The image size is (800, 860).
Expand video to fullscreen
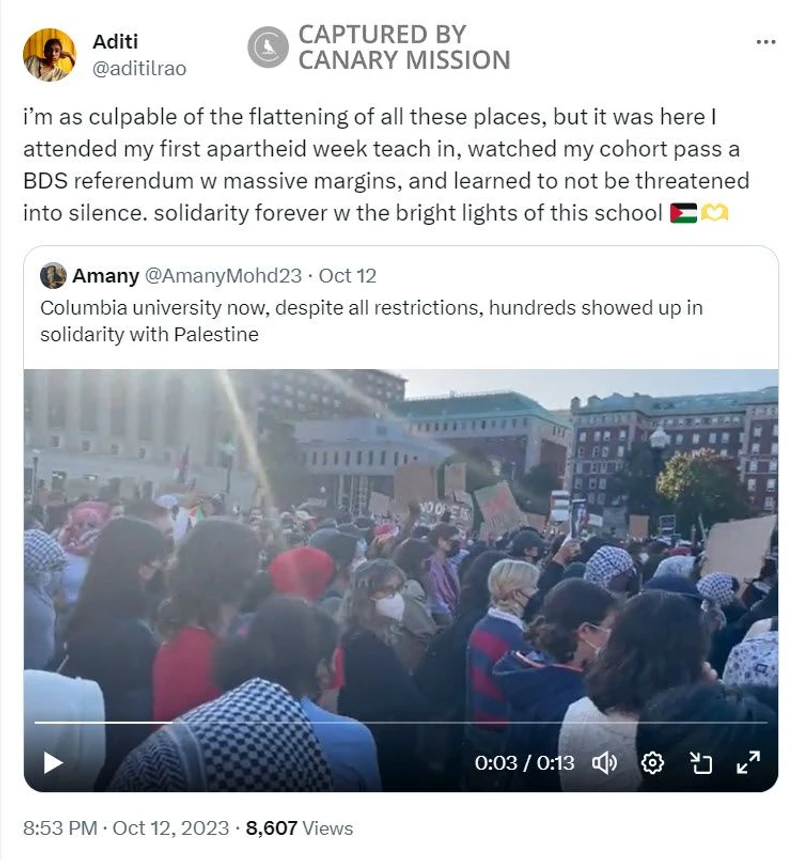point(748,762)
